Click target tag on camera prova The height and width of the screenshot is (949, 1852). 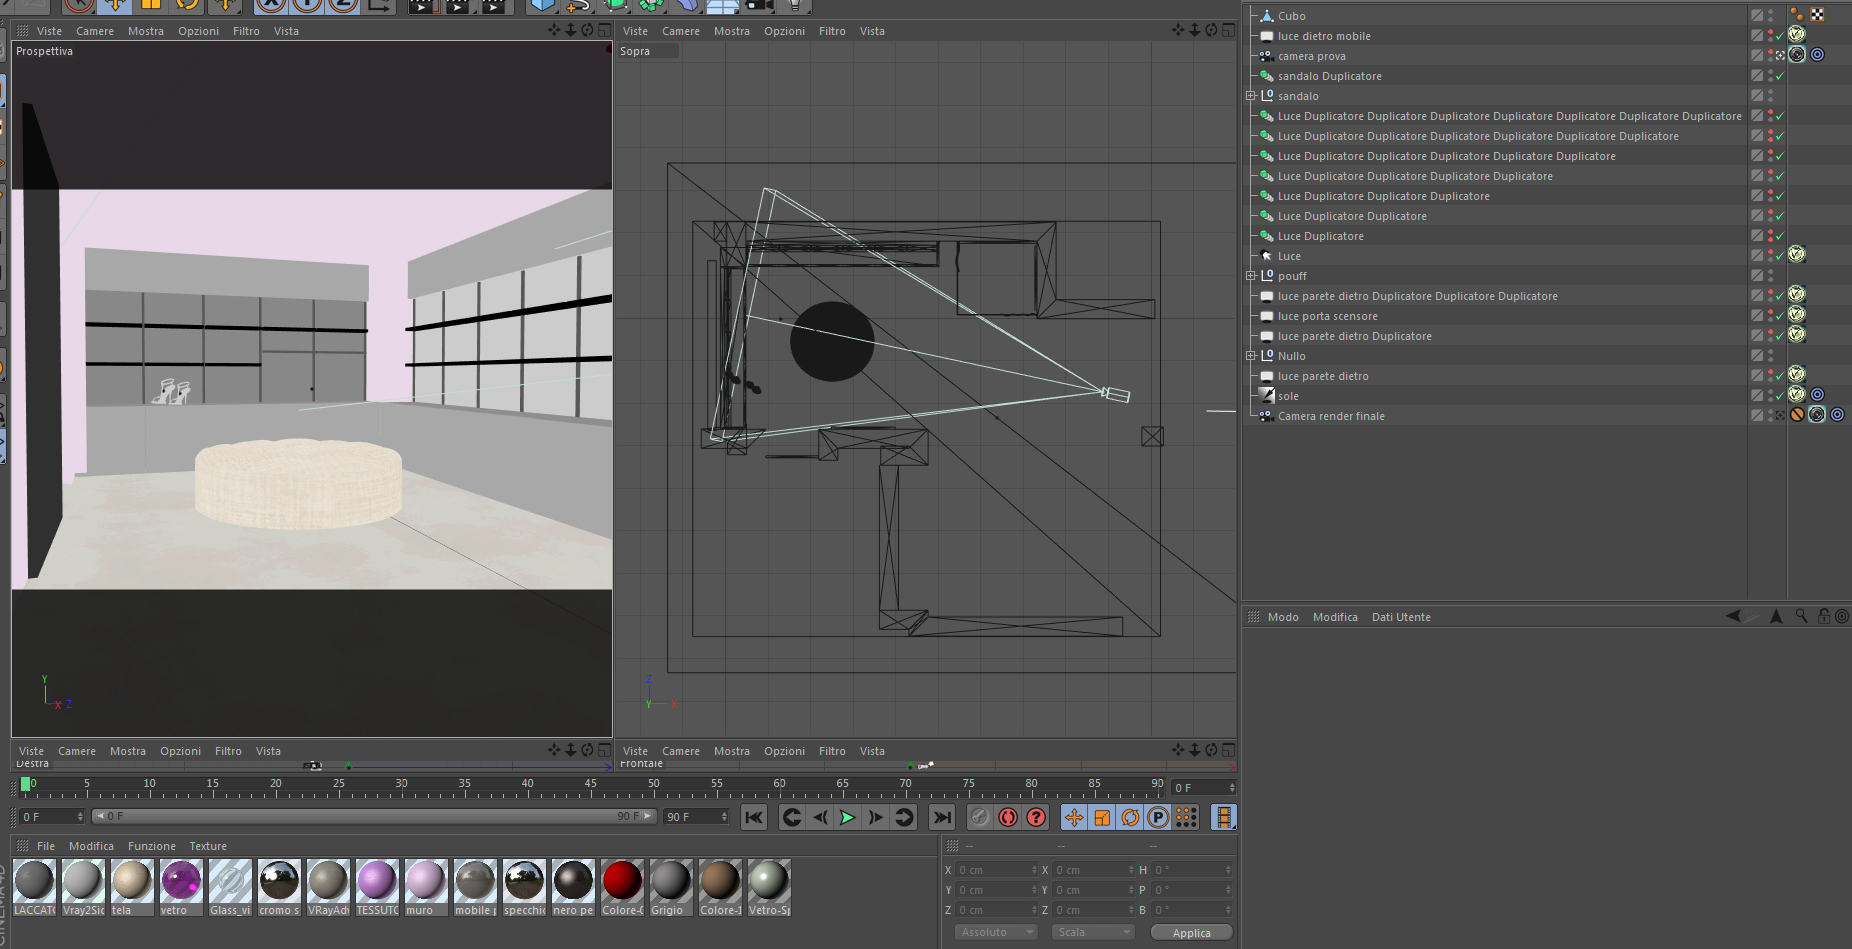(x=1817, y=55)
